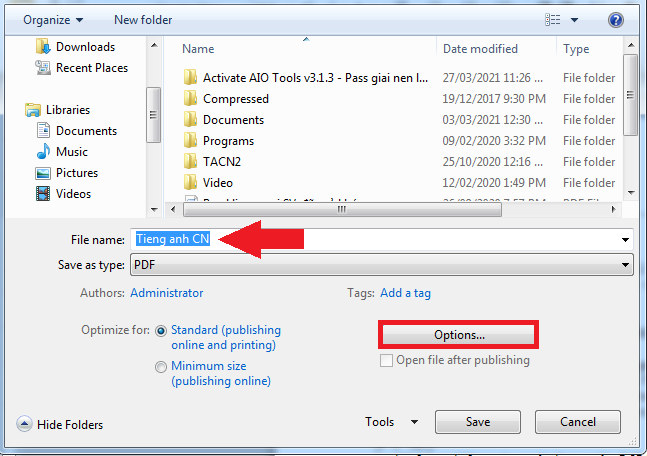Sort by the Name column header

tap(198, 49)
